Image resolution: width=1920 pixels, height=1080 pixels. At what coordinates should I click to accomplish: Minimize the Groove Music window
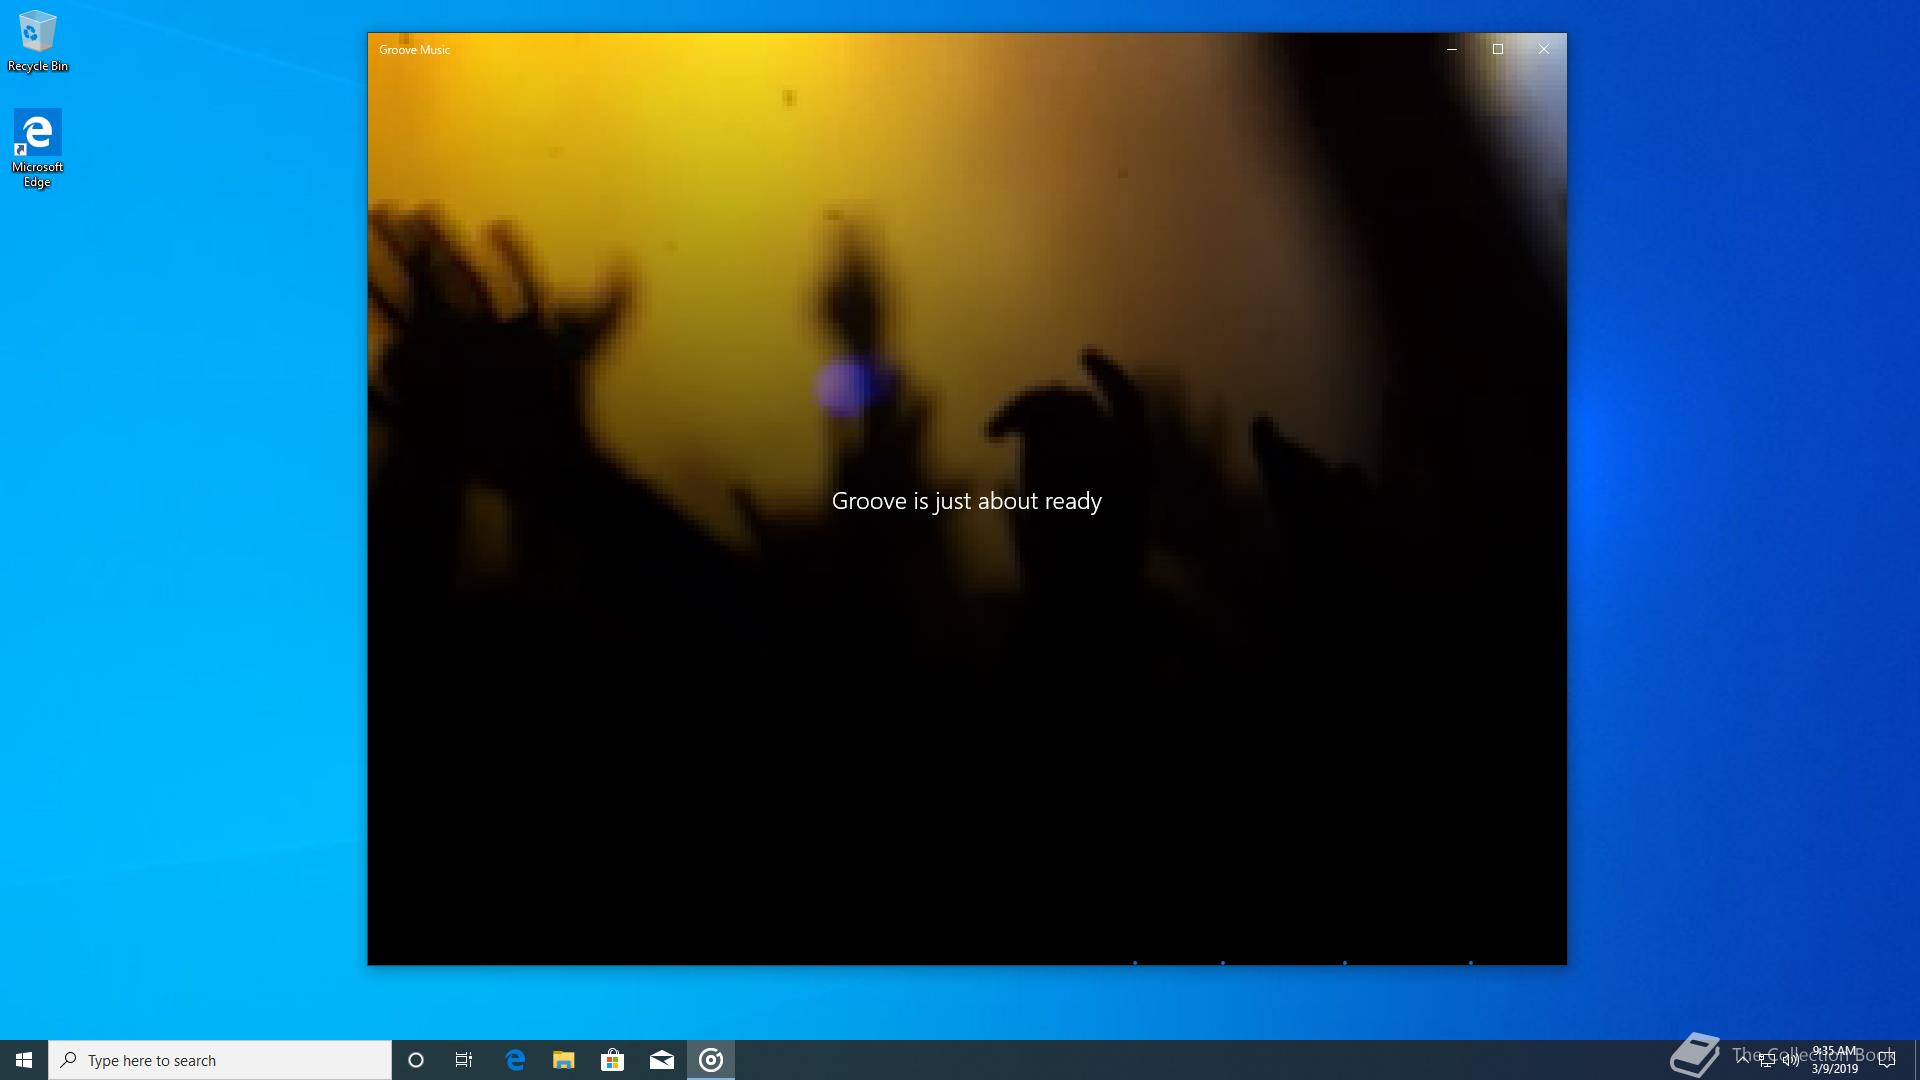click(x=1452, y=49)
